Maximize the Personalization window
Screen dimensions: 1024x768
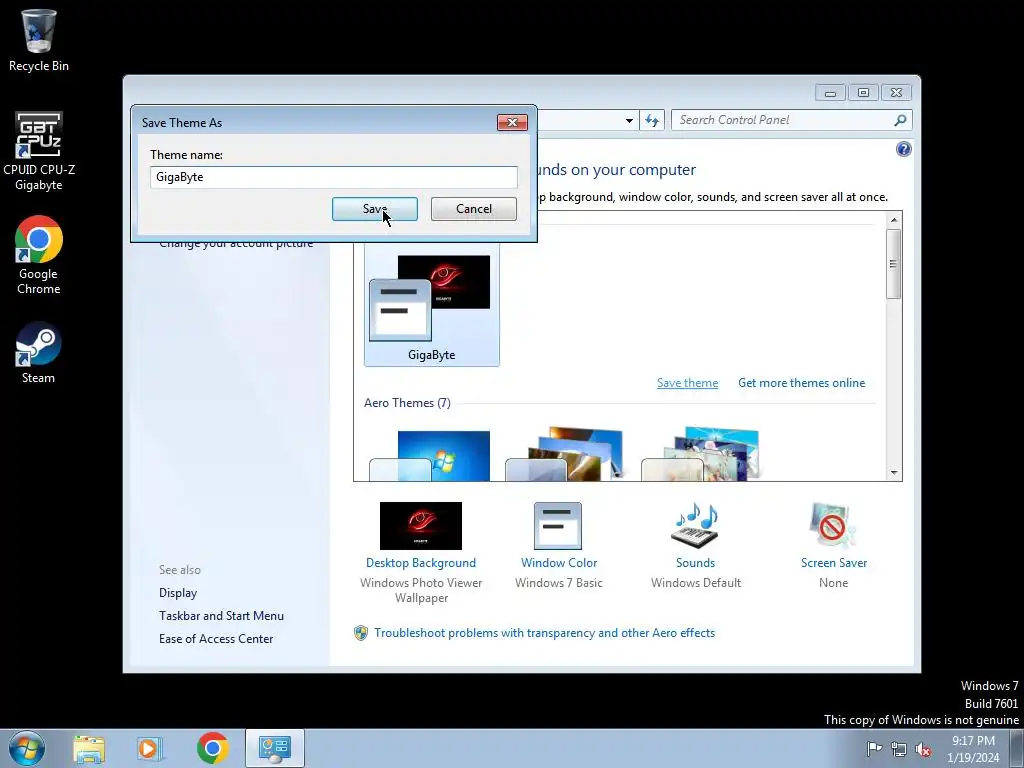(863, 93)
